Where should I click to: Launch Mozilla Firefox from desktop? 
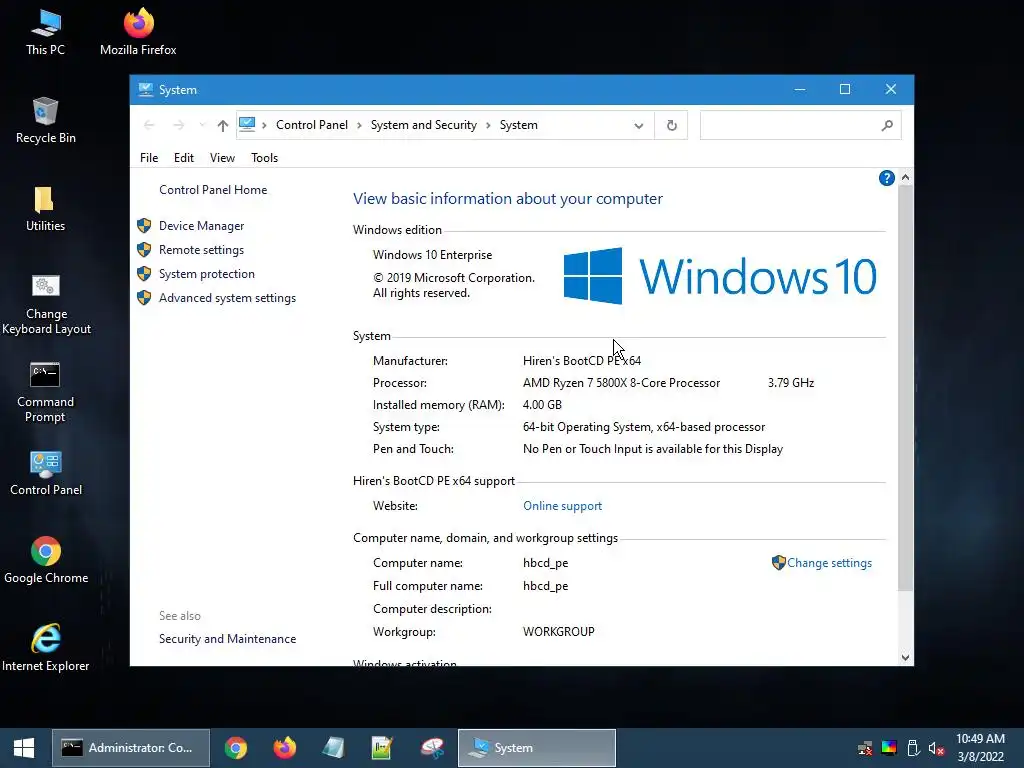(x=138, y=31)
